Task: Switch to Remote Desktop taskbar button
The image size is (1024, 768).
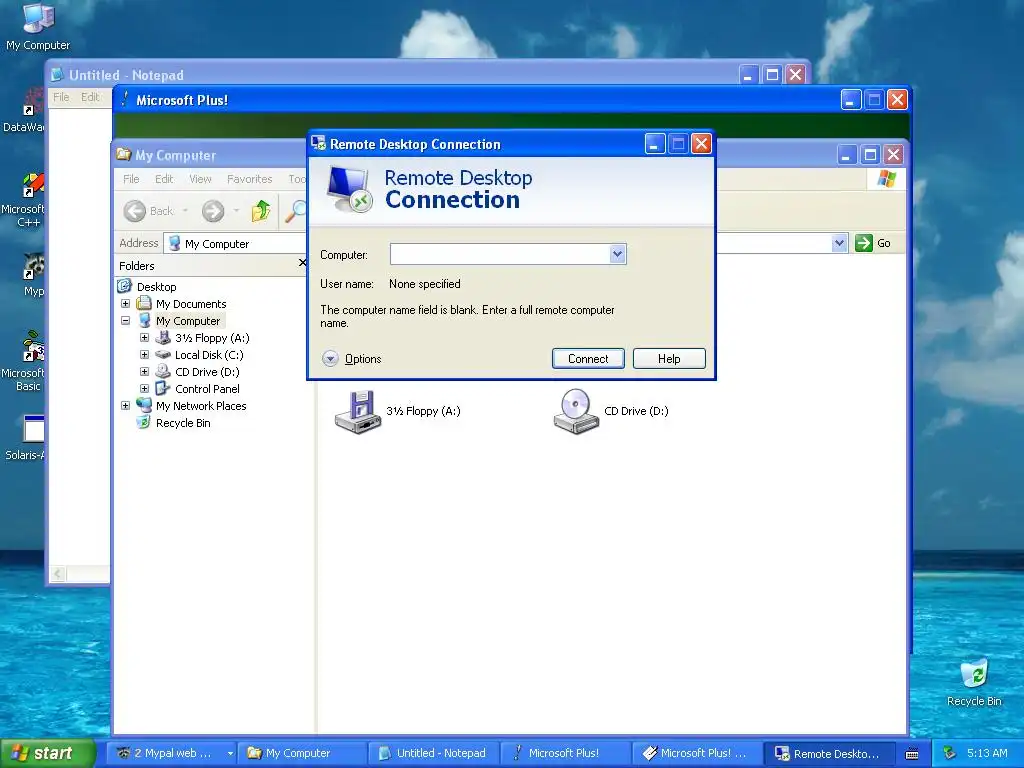Action: click(829, 753)
